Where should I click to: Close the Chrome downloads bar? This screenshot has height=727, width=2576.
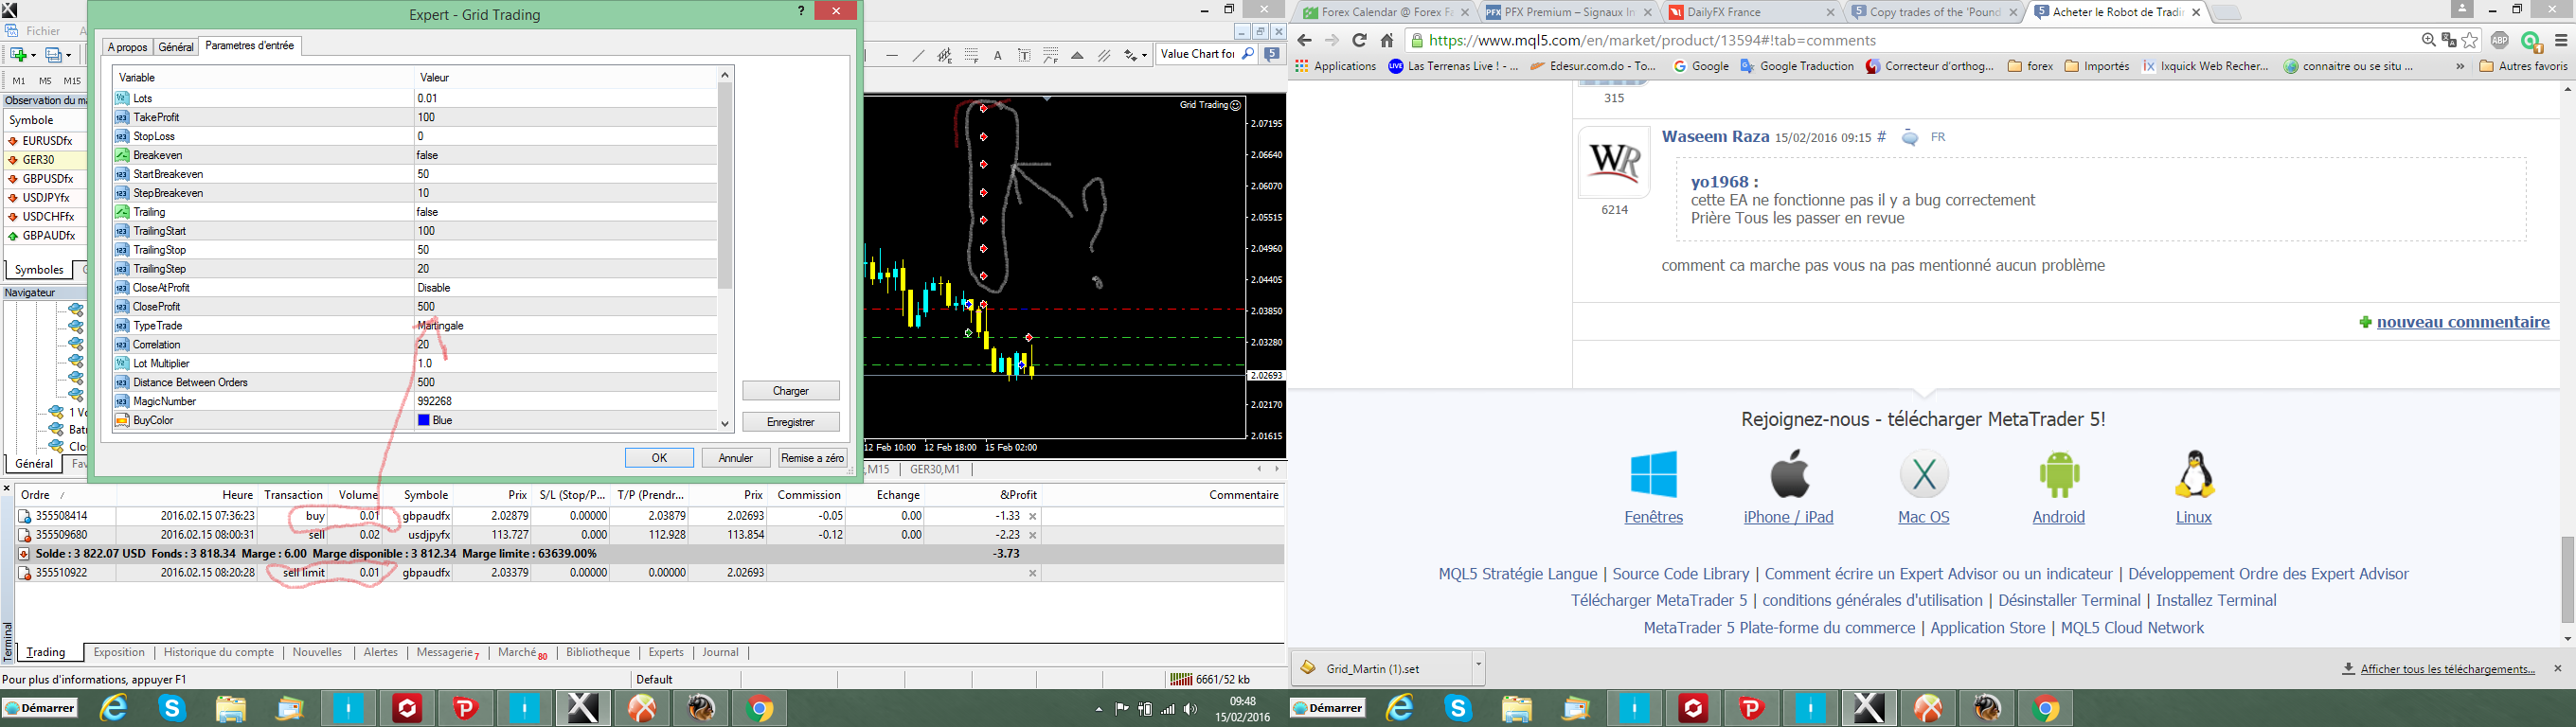pos(2558,668)
